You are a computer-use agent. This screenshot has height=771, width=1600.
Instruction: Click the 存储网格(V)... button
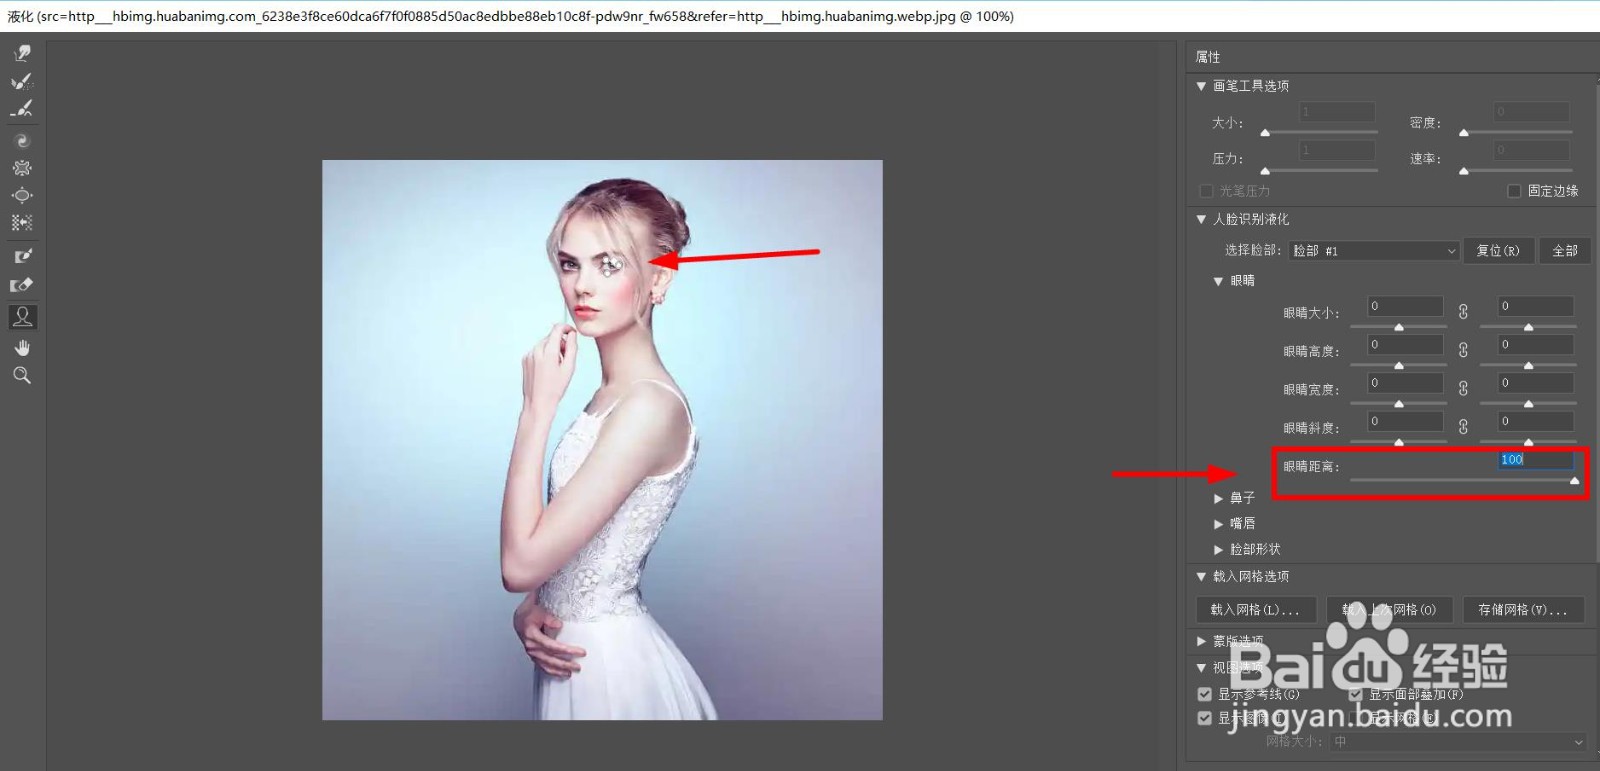1523,609
